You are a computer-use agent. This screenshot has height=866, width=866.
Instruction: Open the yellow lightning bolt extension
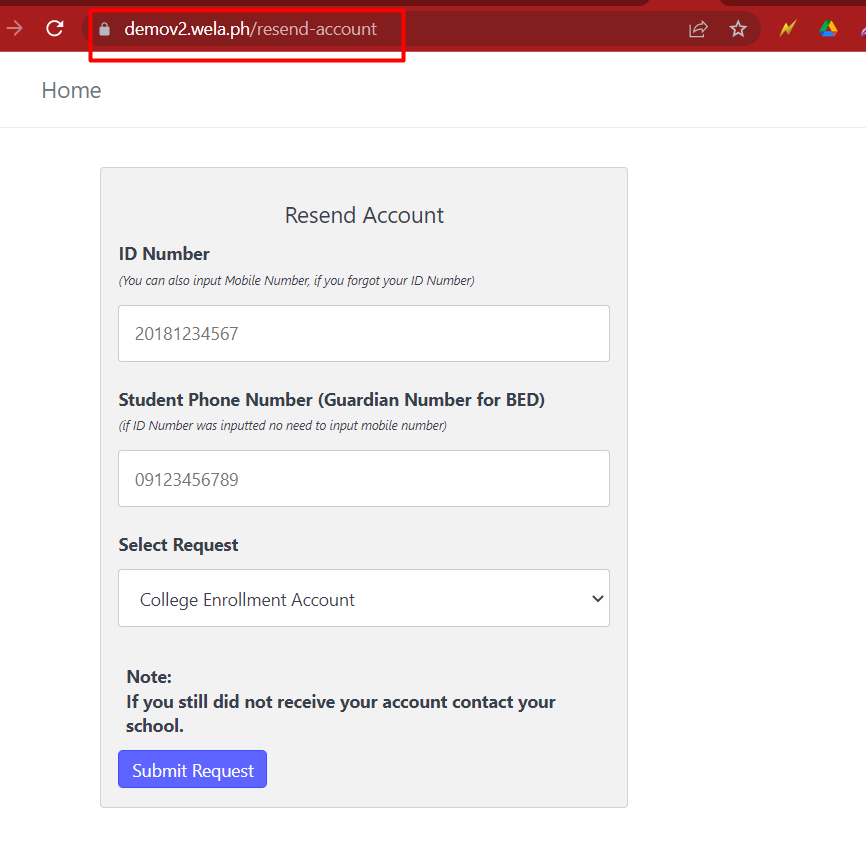(x=788, y=28)
